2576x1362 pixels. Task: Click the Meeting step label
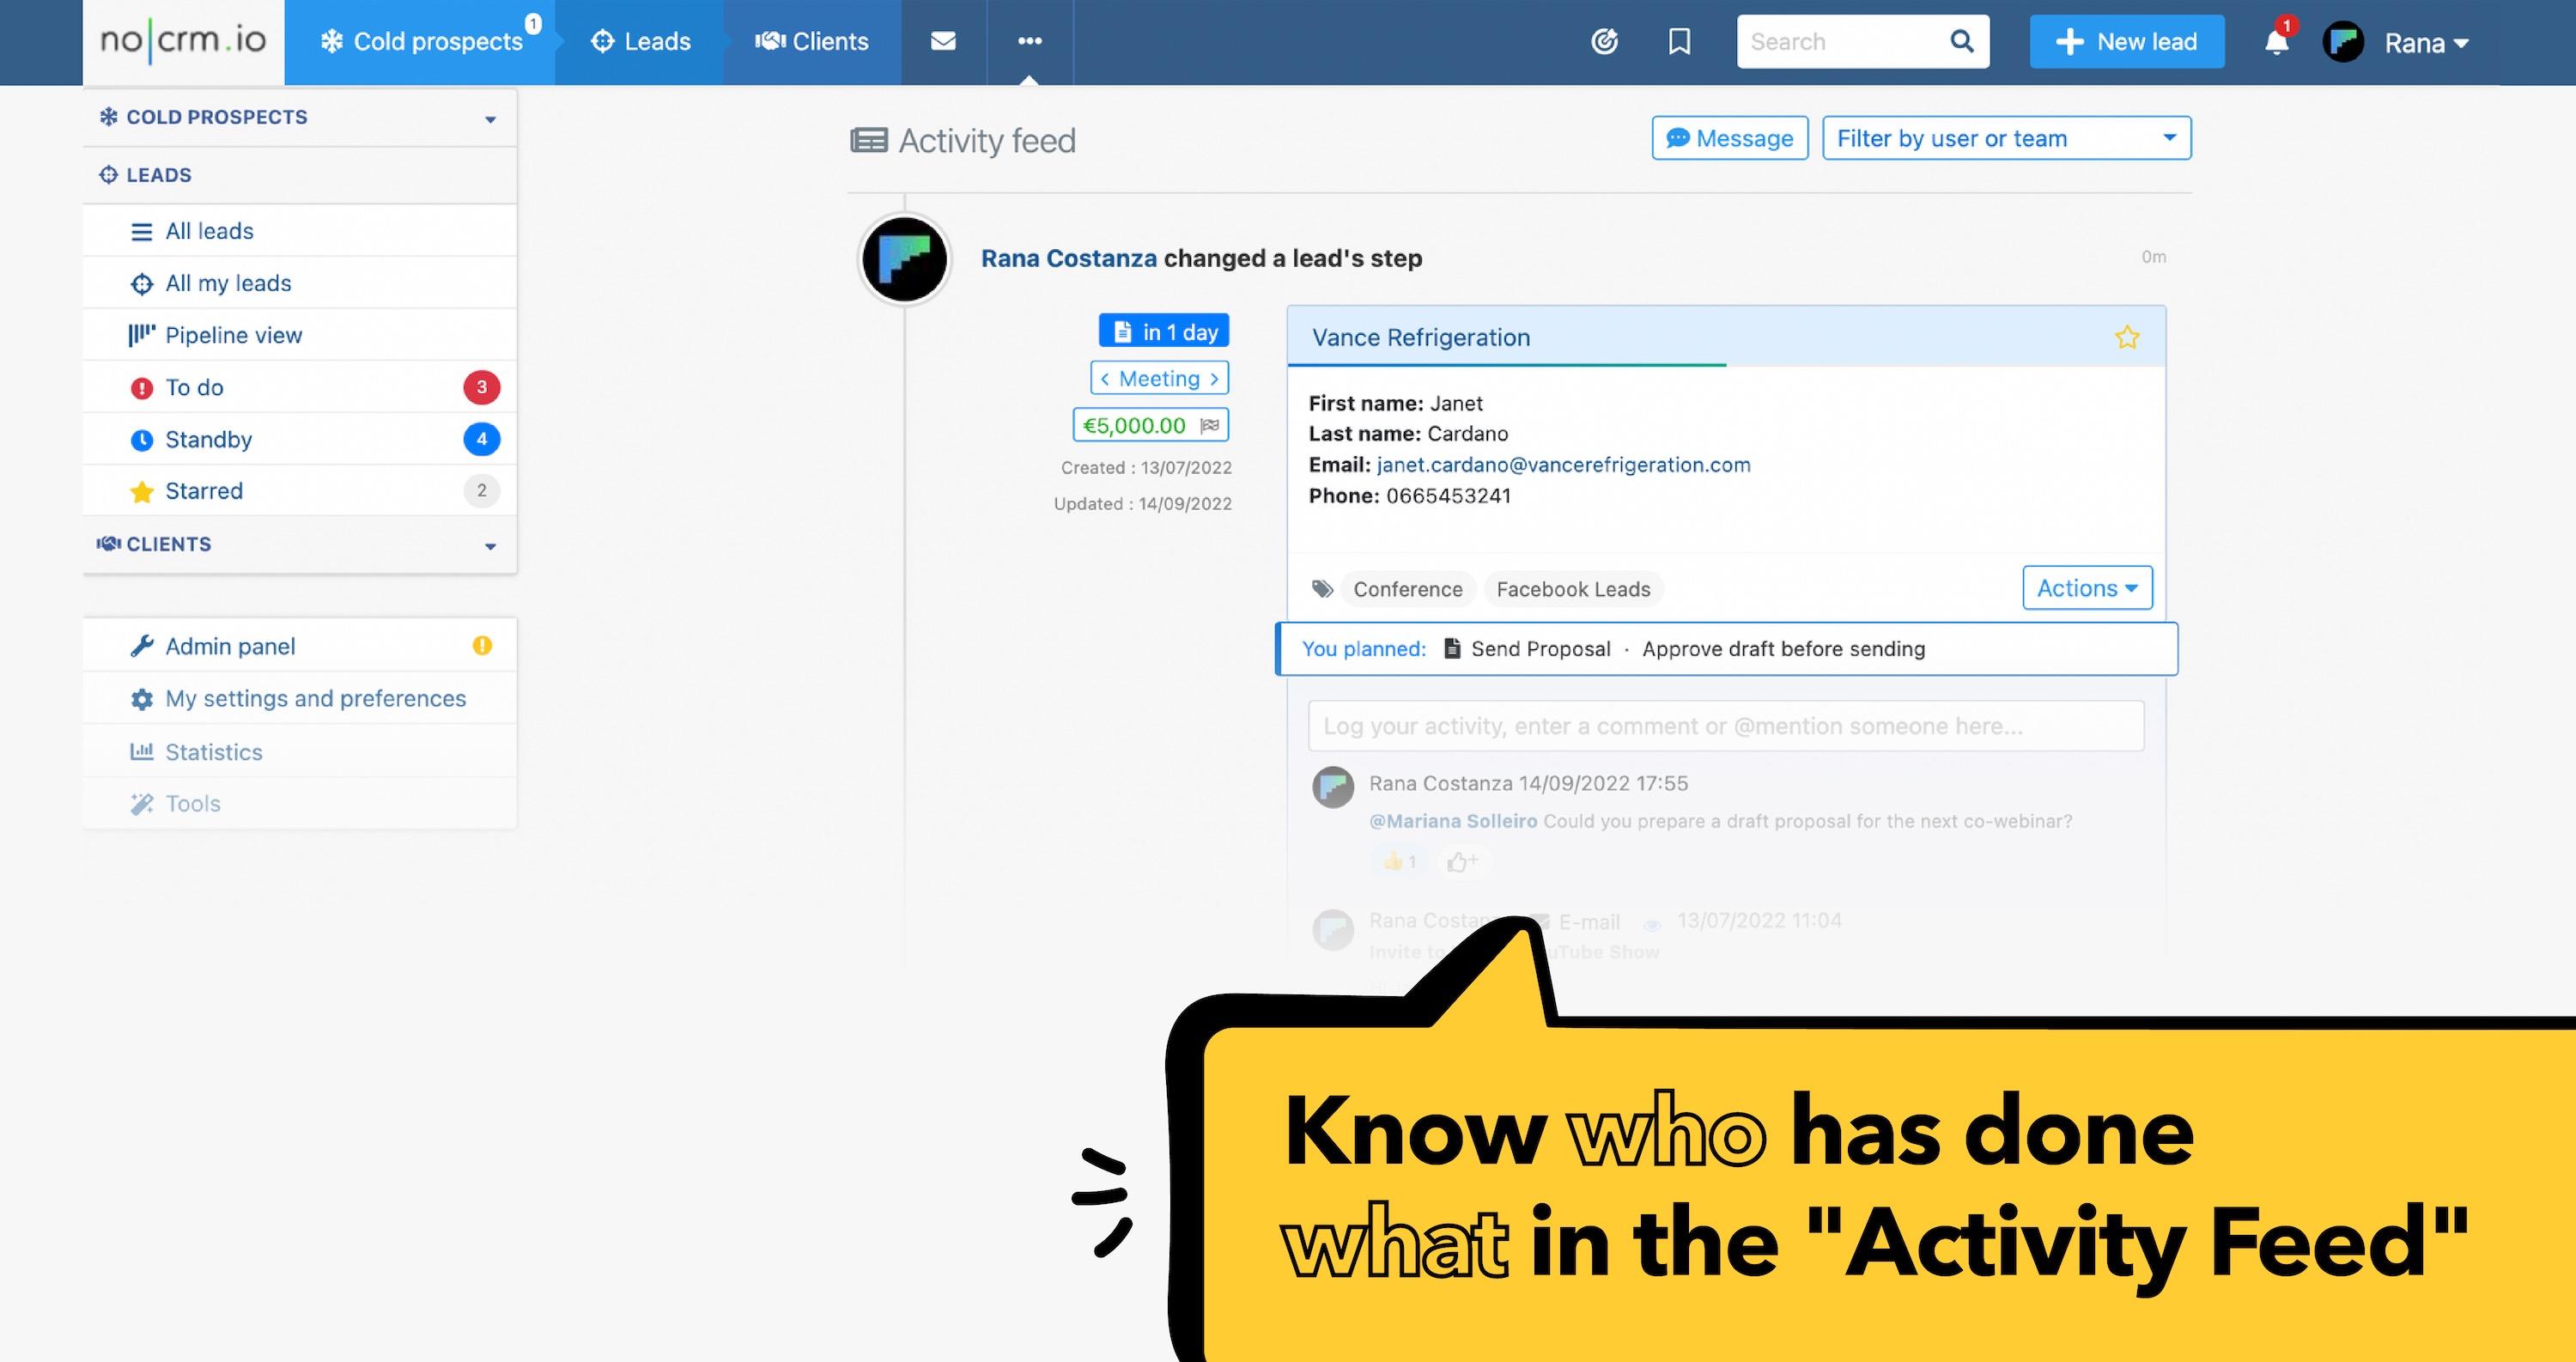pos(1159,378)
